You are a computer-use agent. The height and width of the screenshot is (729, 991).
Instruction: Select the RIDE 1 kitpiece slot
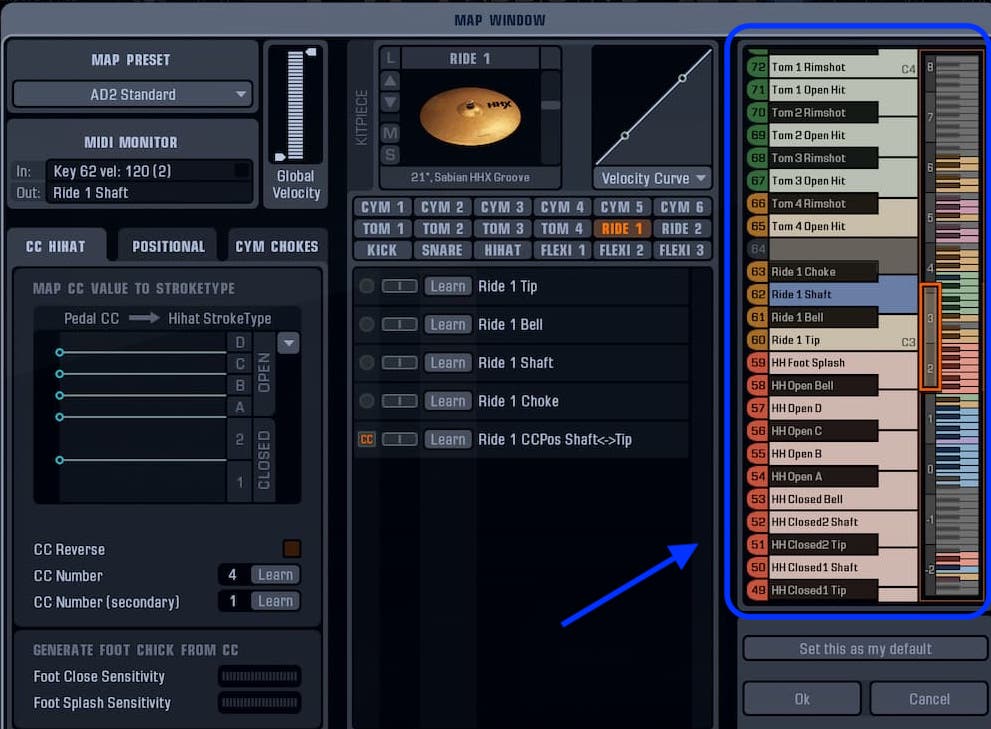coord(622,229)
